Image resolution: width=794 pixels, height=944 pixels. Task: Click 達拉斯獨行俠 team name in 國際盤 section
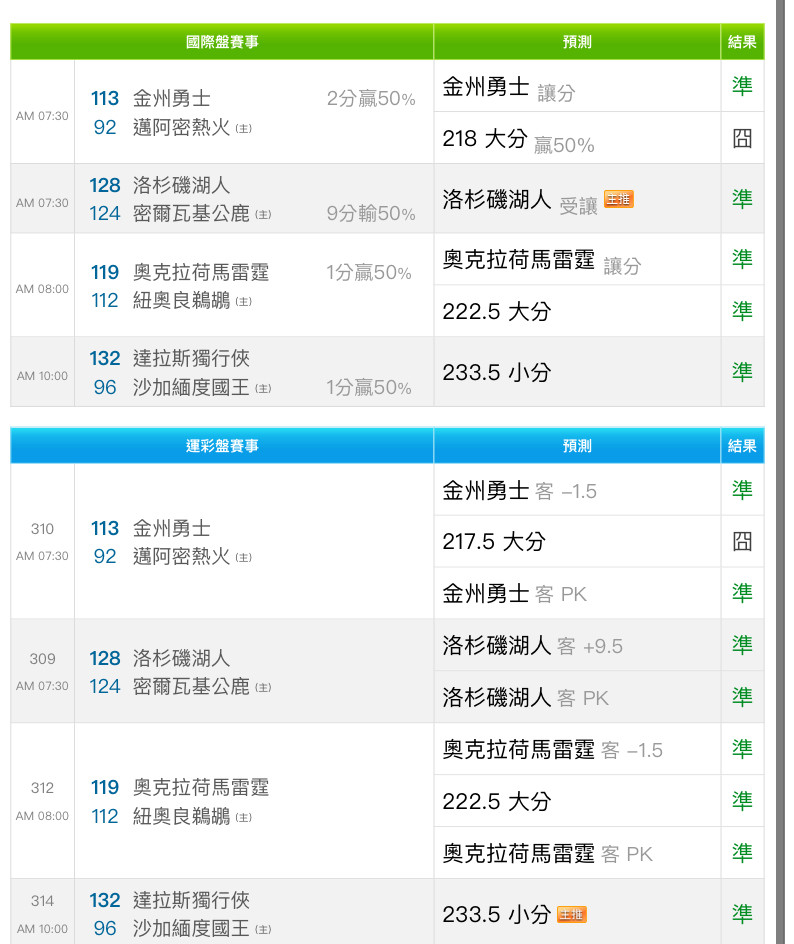click(191, 359)
